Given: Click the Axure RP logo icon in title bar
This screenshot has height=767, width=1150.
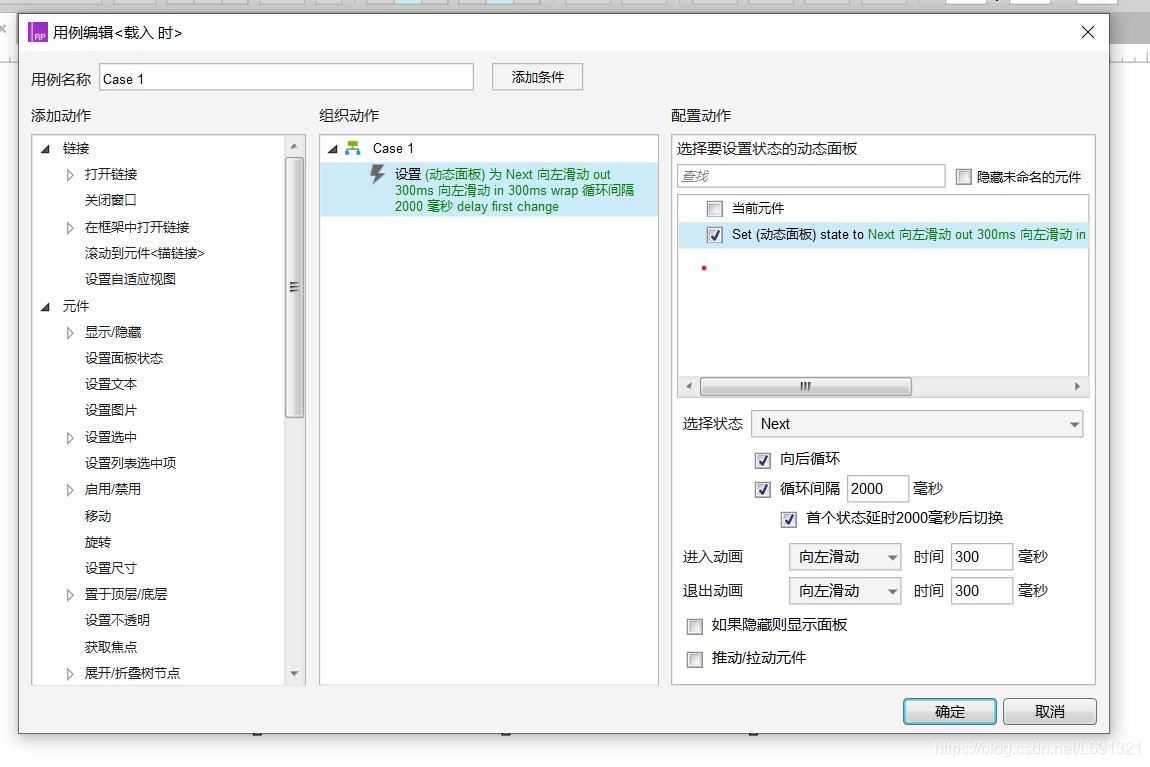Looking at the screenshot, I should 37,32.
